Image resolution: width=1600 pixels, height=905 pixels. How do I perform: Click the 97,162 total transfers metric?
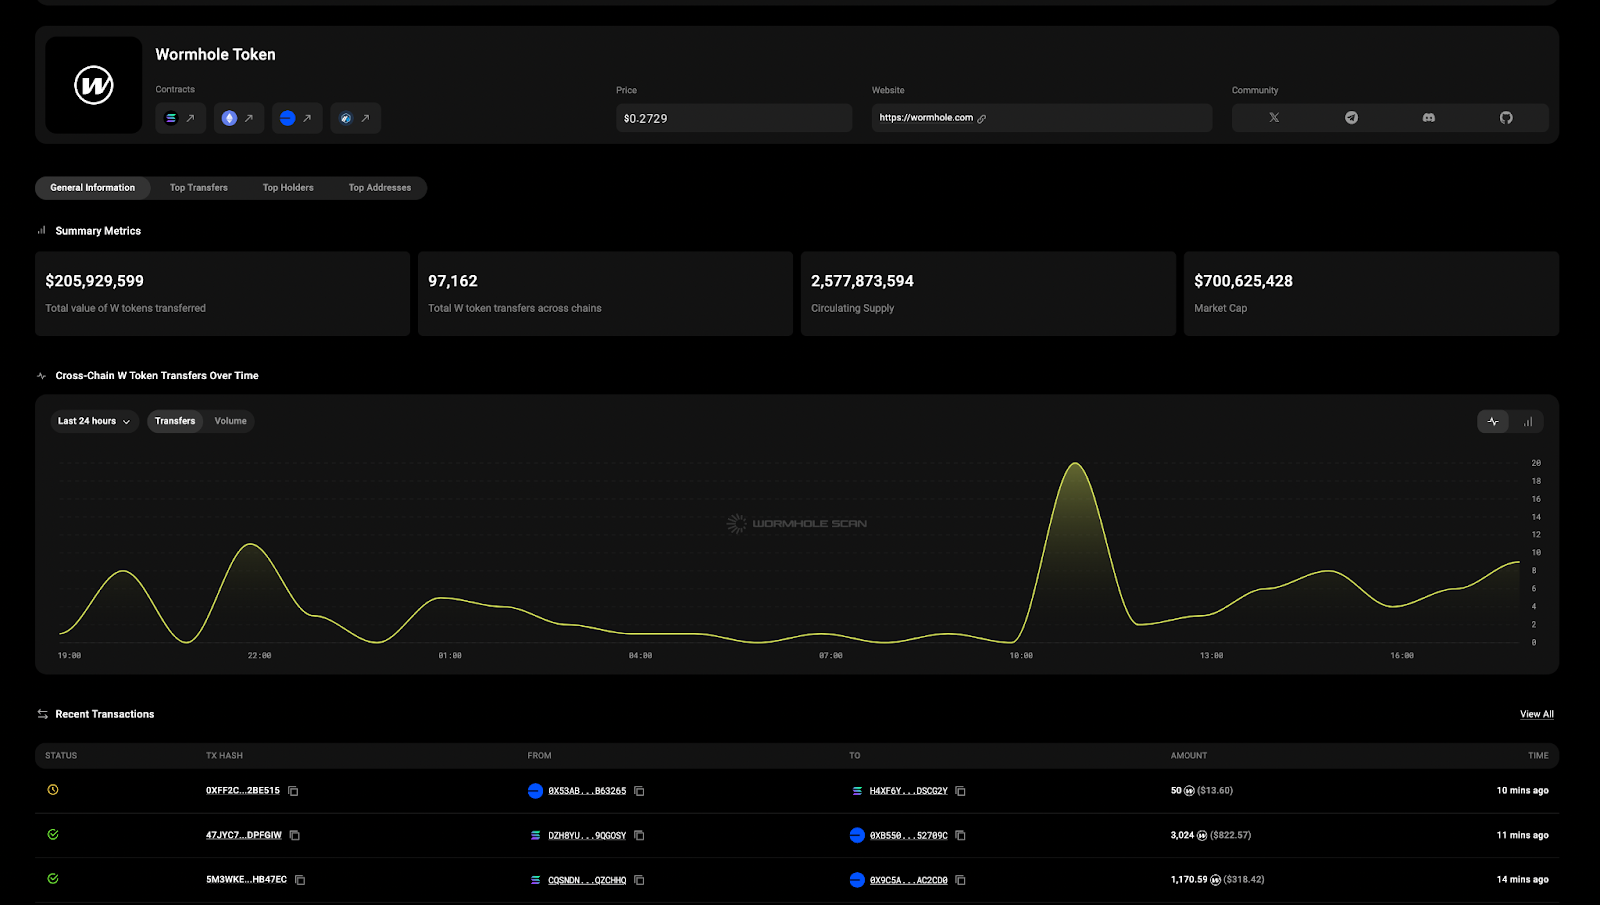pos(605,294)
